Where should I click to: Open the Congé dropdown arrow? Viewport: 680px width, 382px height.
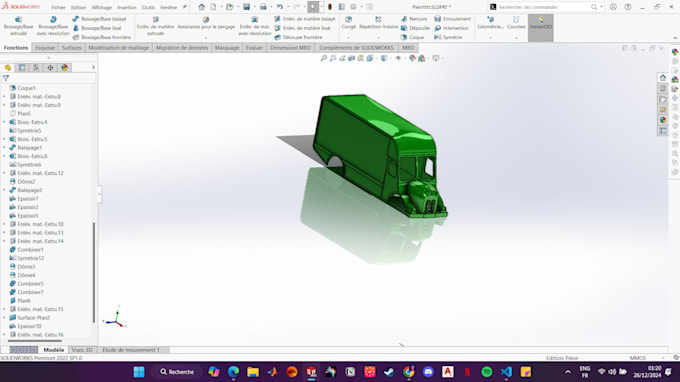point(348,38)
